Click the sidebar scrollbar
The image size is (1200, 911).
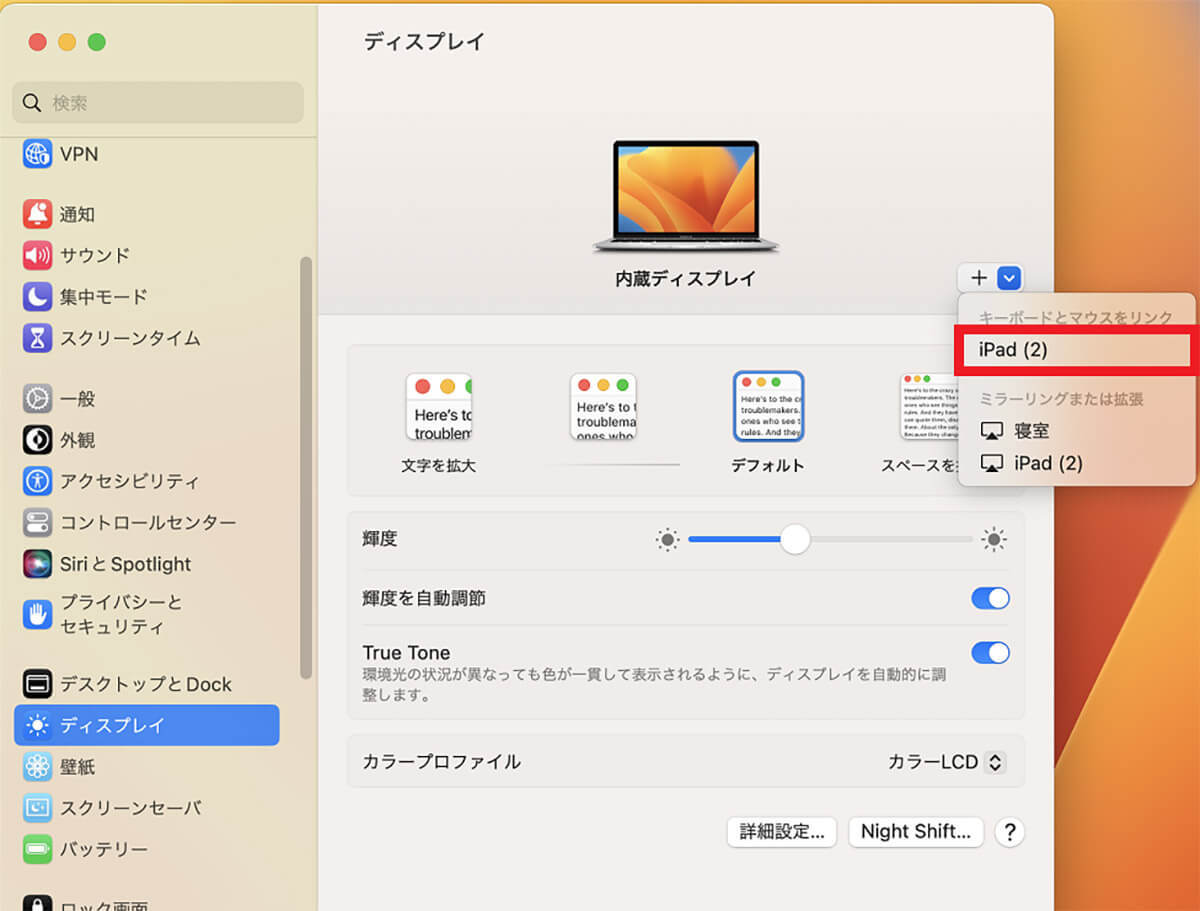point(306,468)
